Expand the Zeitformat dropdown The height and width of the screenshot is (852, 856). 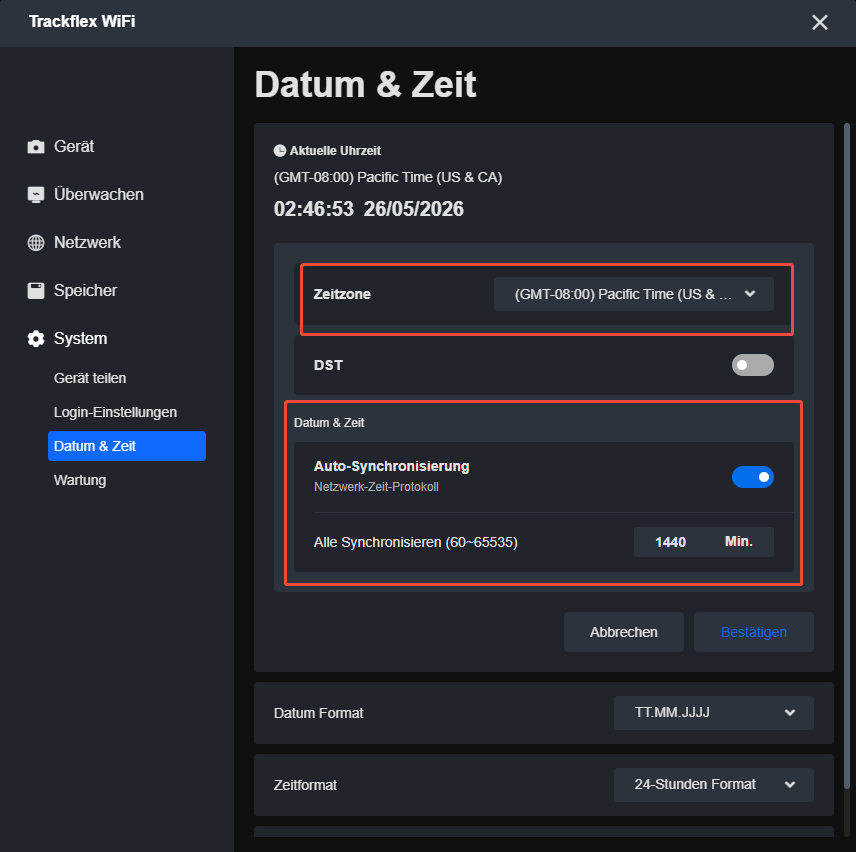click(x=714, y=785)
